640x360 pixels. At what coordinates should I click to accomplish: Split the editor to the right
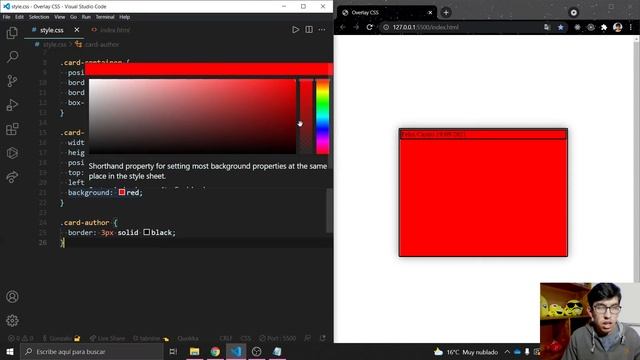[309, 30]
